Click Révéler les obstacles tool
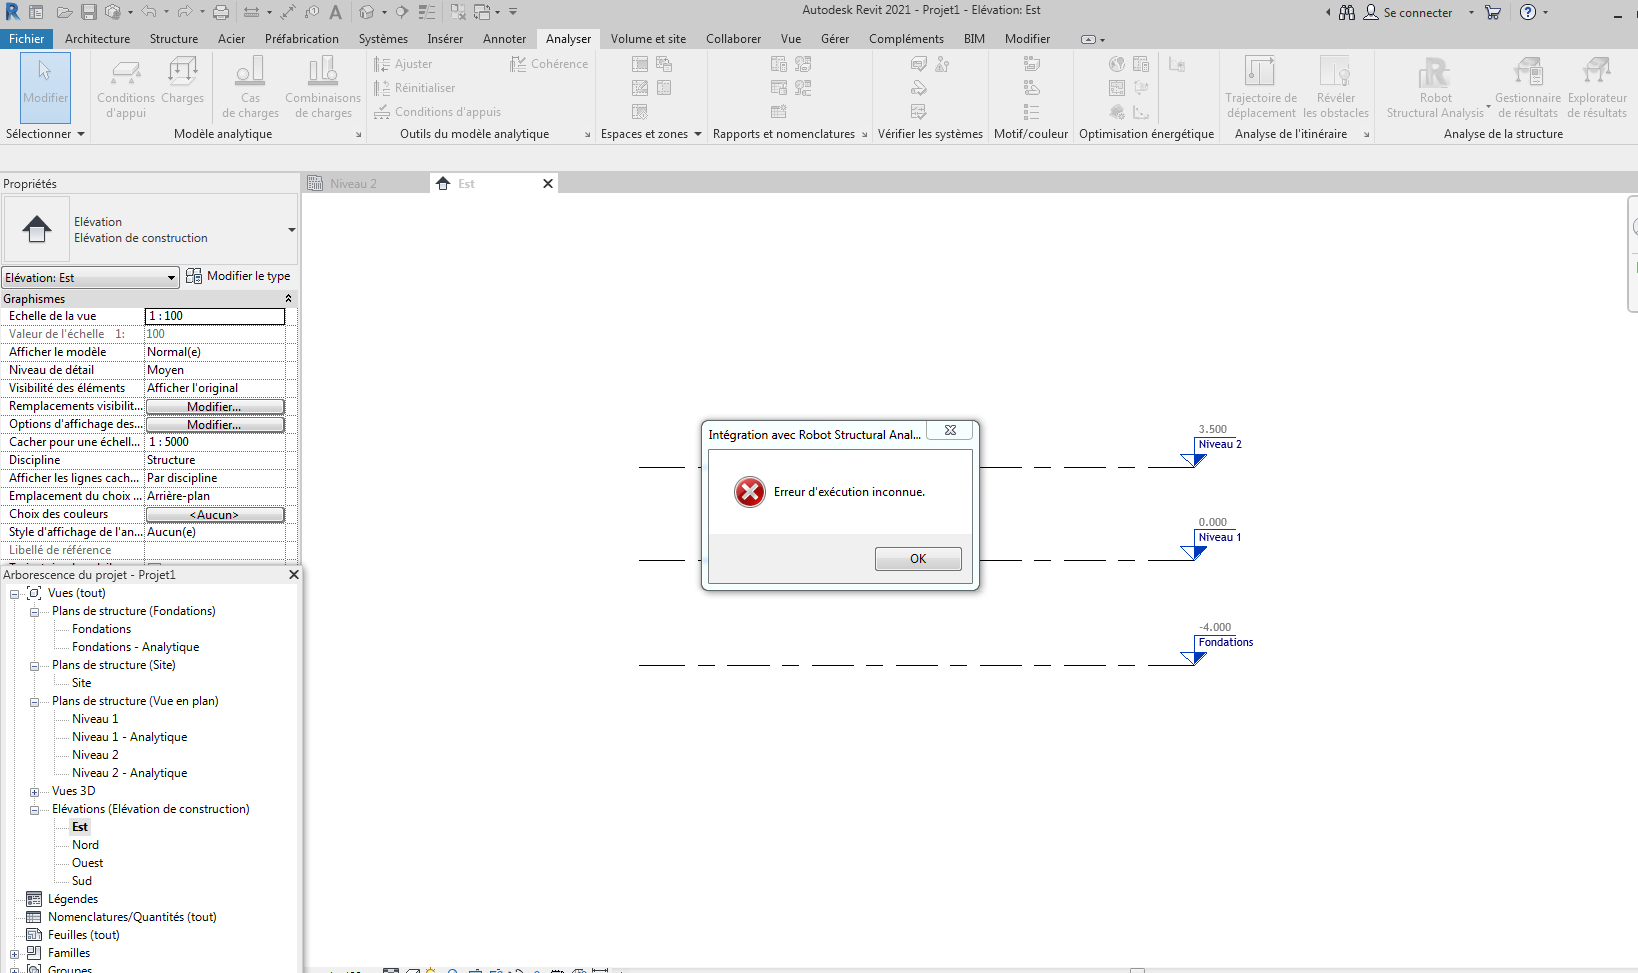This screenshot has height=973, width=1638. coord(1336,87)
